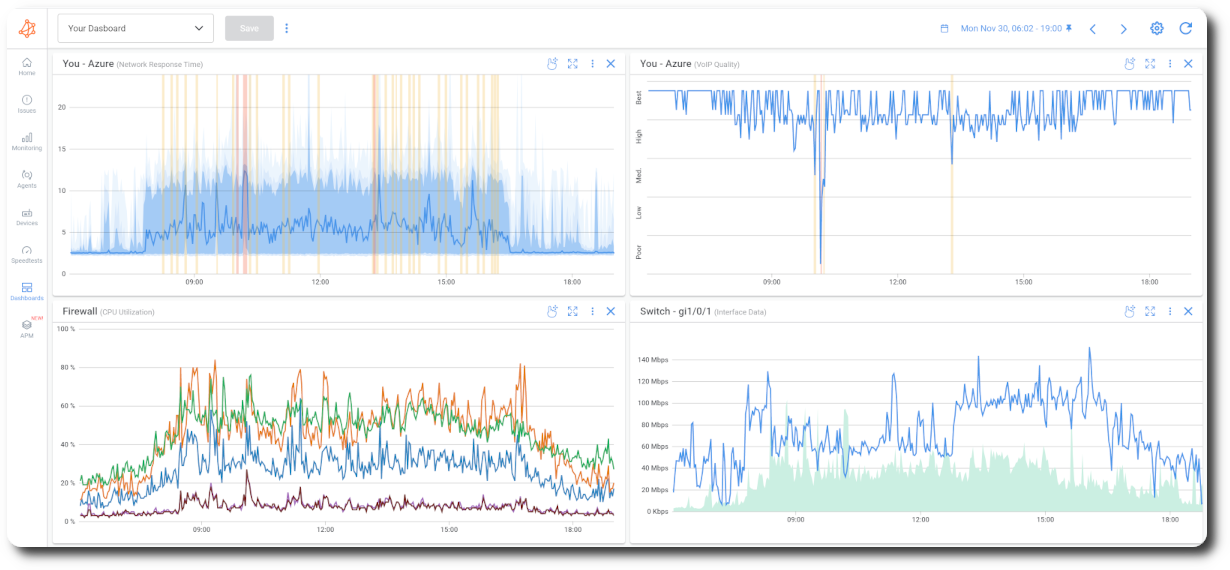Click the pin icon after date range
This screenshot has width=1230, height=570.
click(x=1069, y=29)
